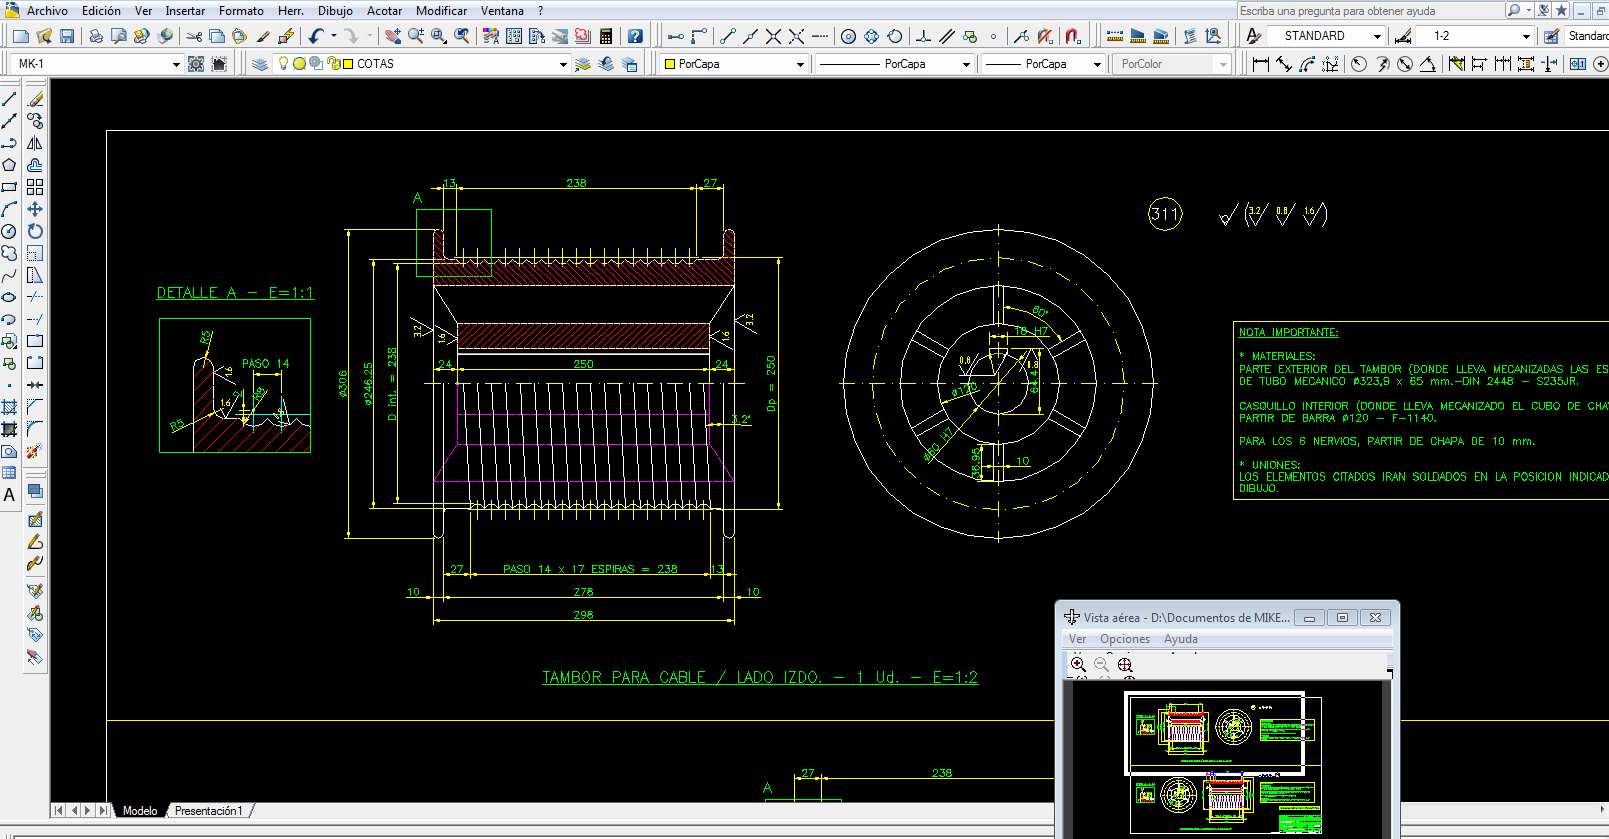
Task: Toggle the COTAS layer lightbulb on/off
Action: click(x=283, y=63)
